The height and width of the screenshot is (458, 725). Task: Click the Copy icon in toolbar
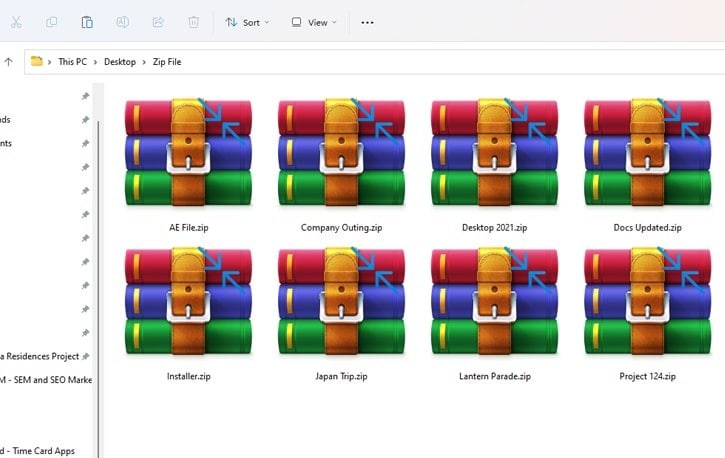tap(51, 22)
